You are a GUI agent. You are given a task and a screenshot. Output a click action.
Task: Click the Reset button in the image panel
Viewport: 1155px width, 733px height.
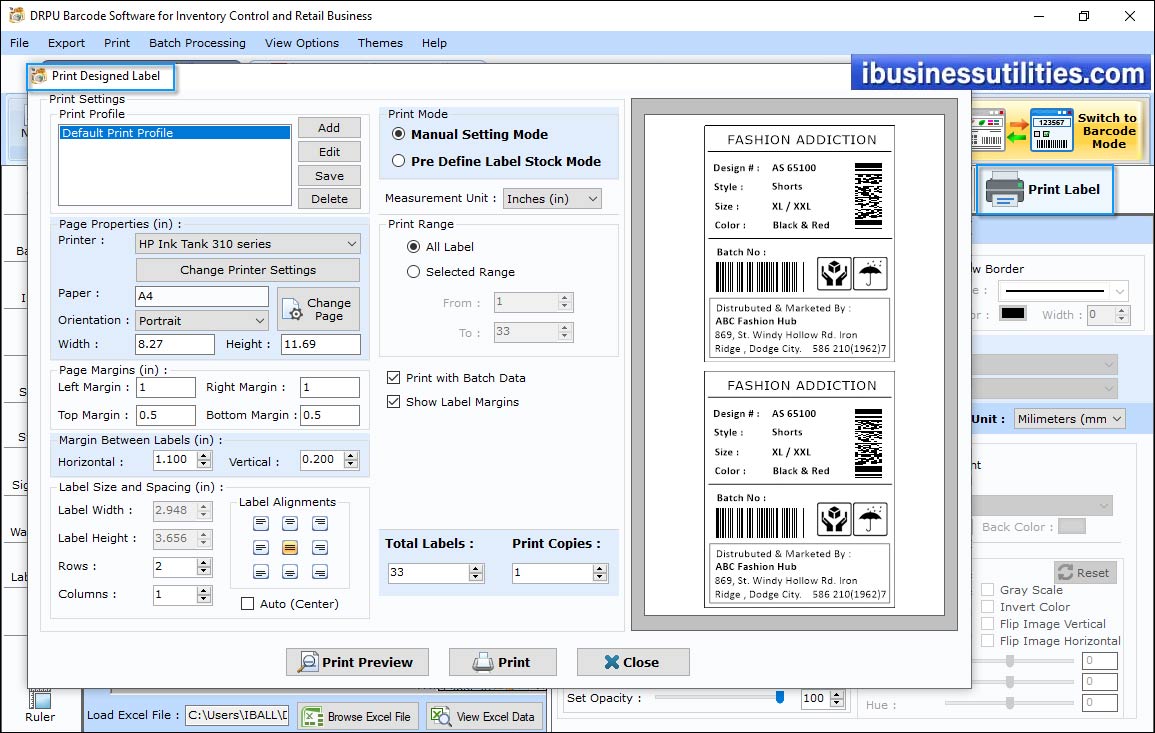[1085, 572]
